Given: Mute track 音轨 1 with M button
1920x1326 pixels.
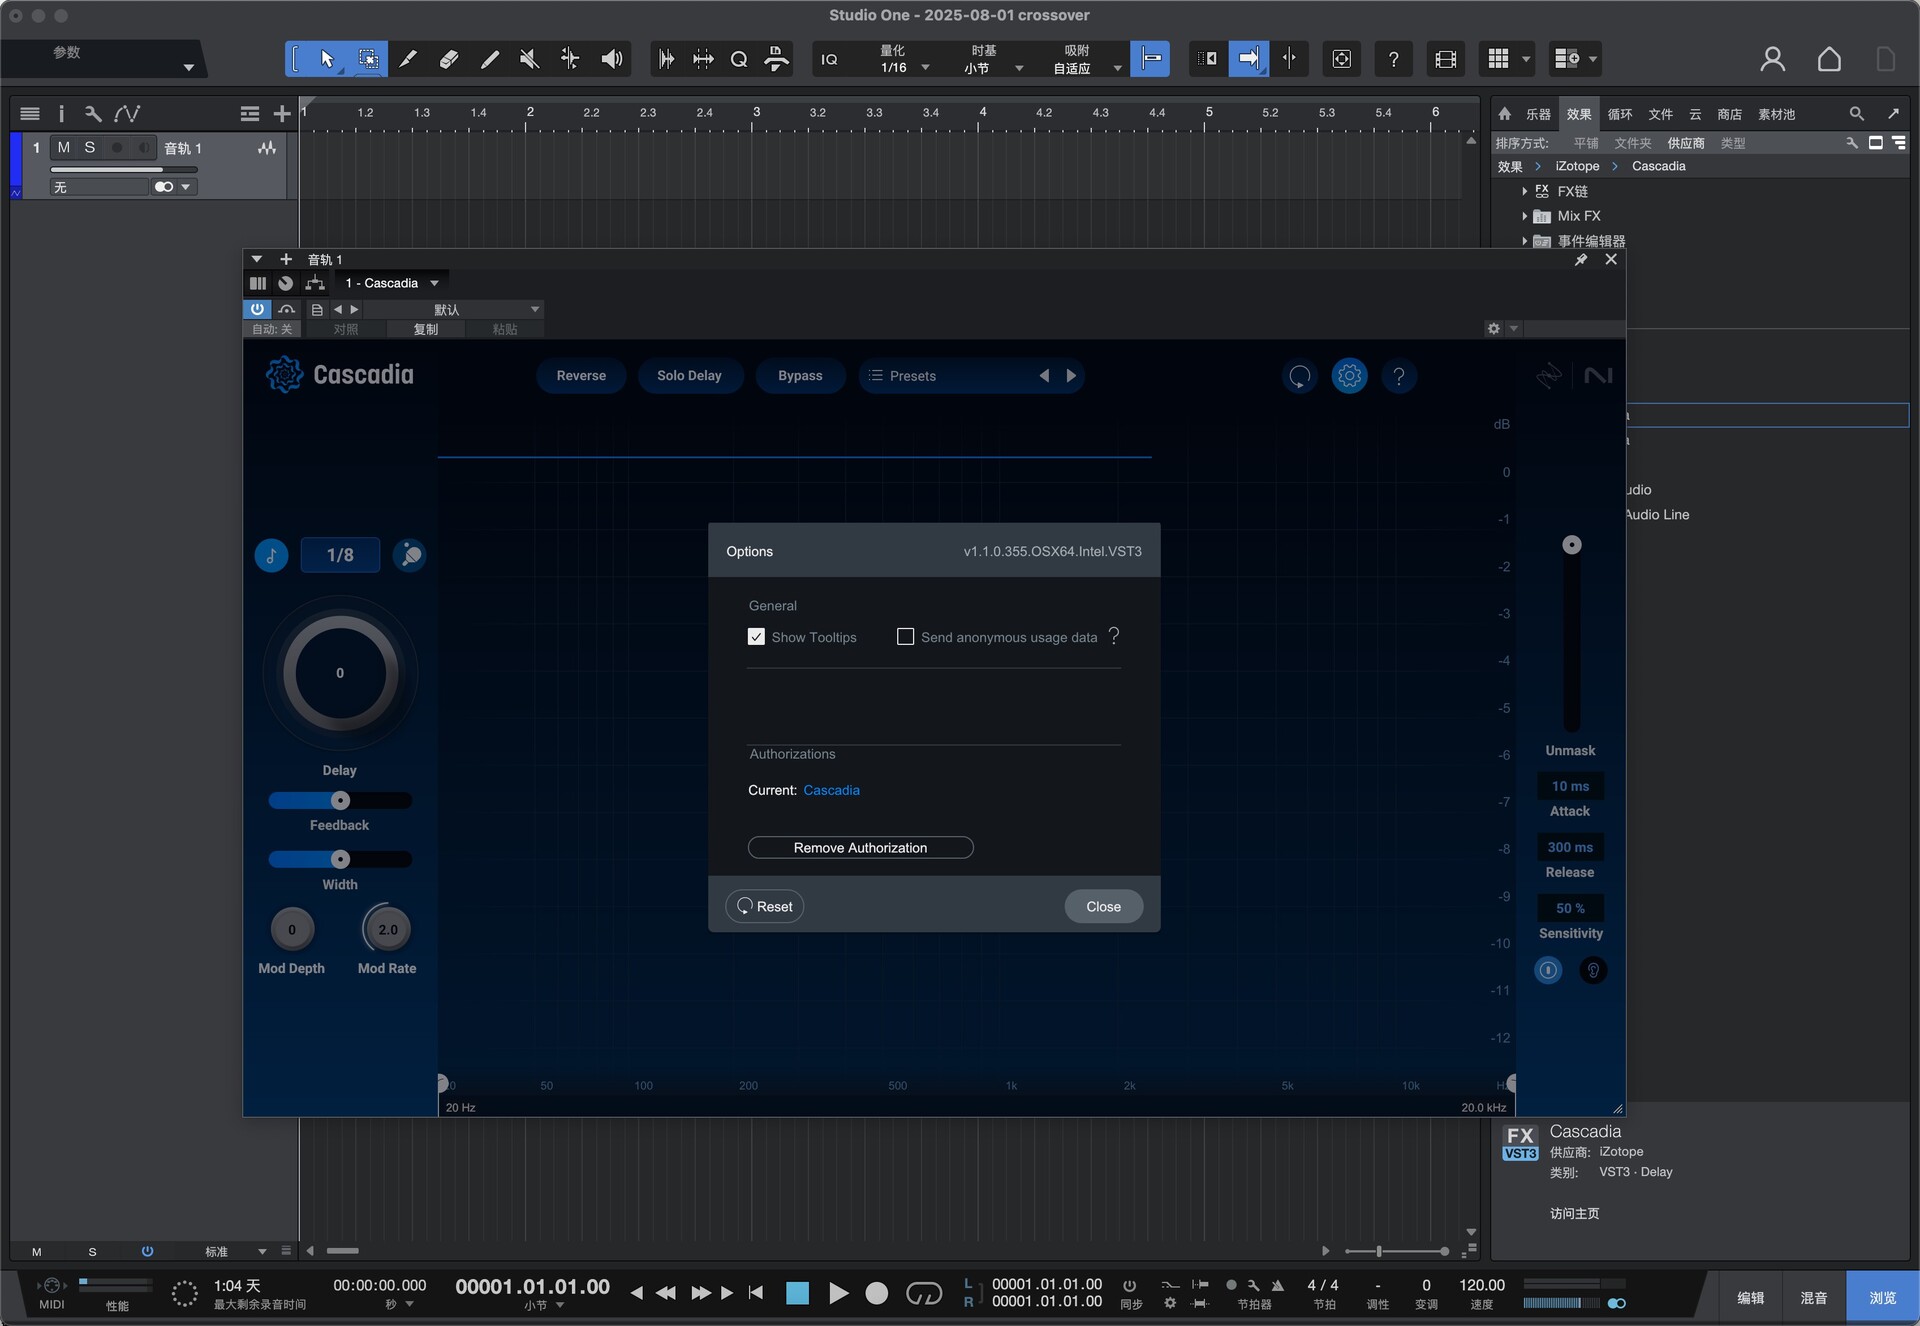Looking at the screenshot, I should point(63,148).
